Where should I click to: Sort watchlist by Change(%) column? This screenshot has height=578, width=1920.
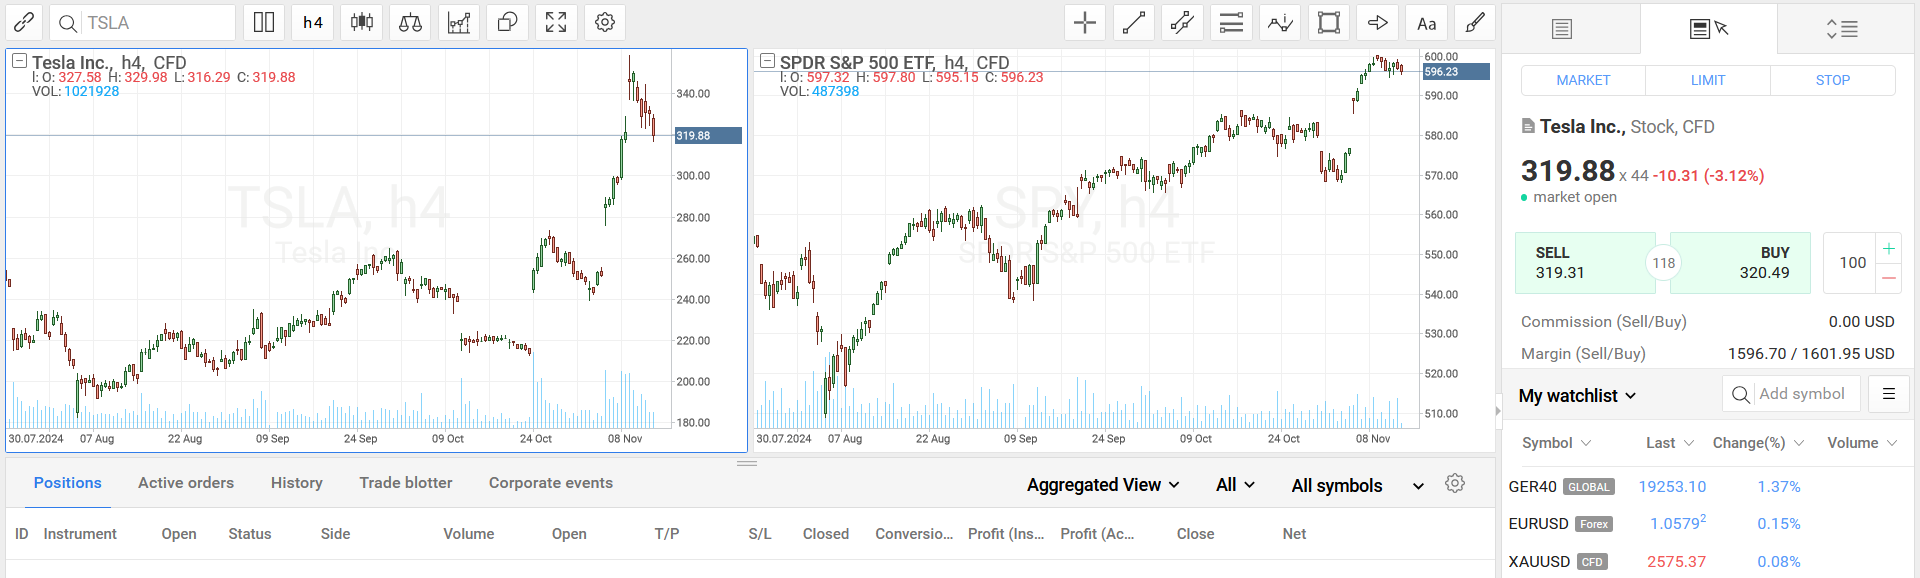[x=1758, y=443]
